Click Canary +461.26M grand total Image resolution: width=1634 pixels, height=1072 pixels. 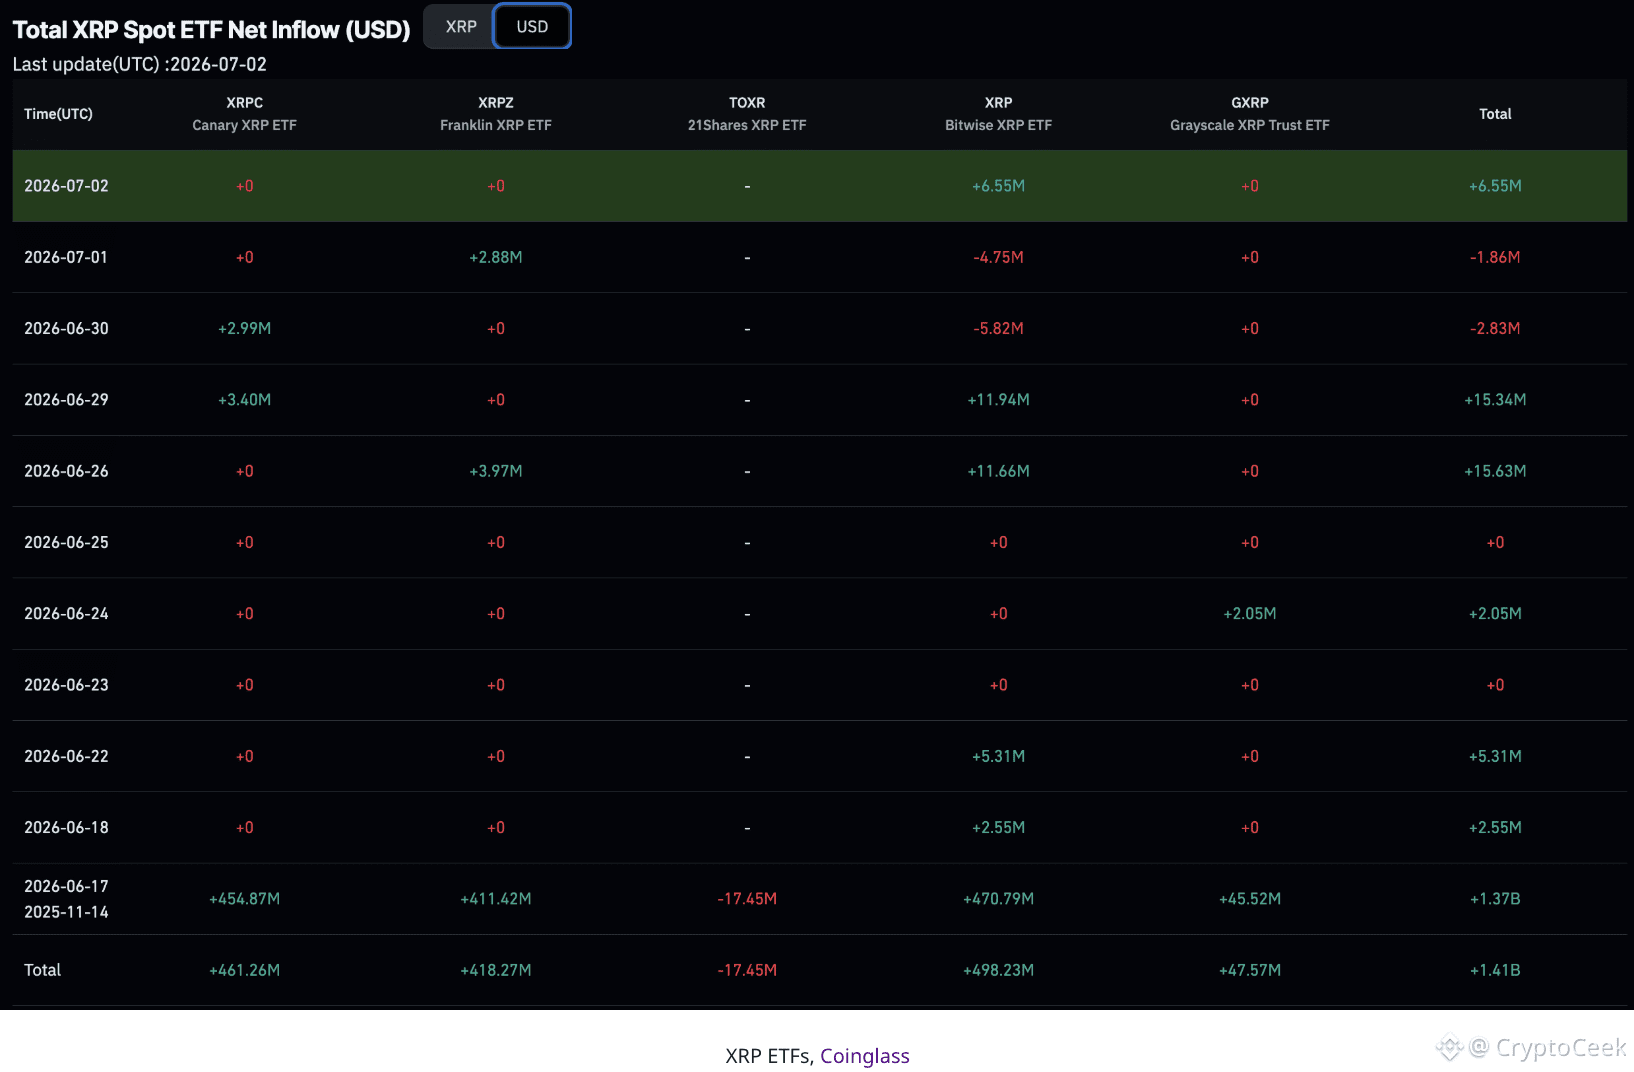point(245,970)
